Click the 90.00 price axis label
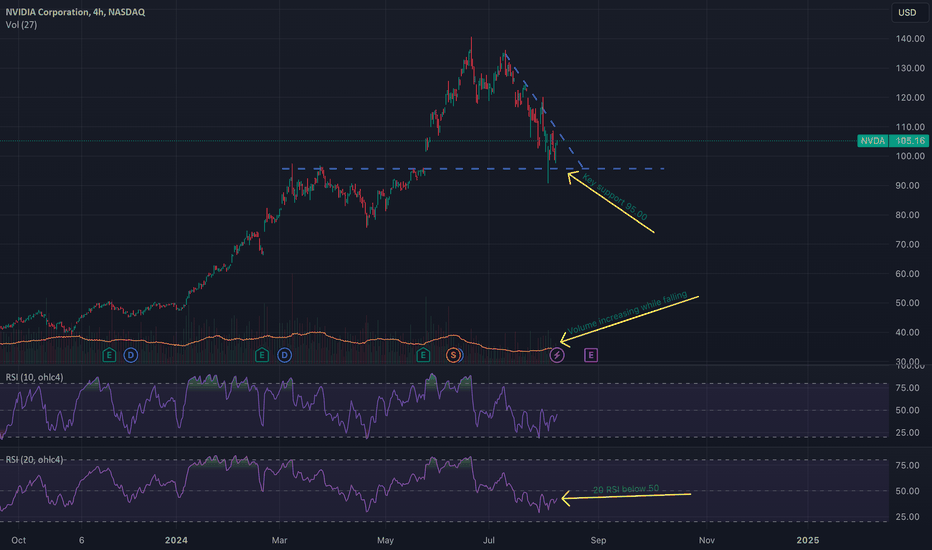The width and height of the screenshot is (932, 550). click(x=908, y=186)
